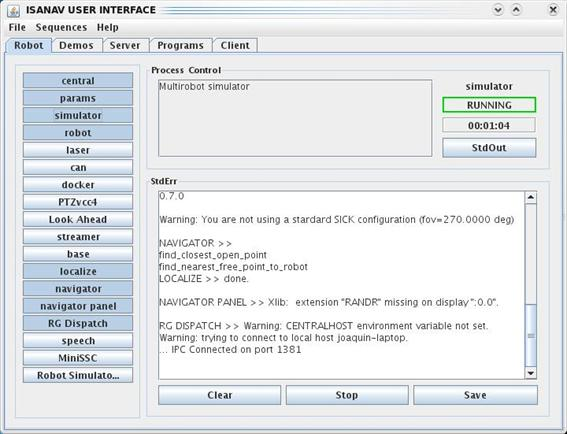Click the 00:01:04 elapsed time field
The image size is (567, 434).
489,125
